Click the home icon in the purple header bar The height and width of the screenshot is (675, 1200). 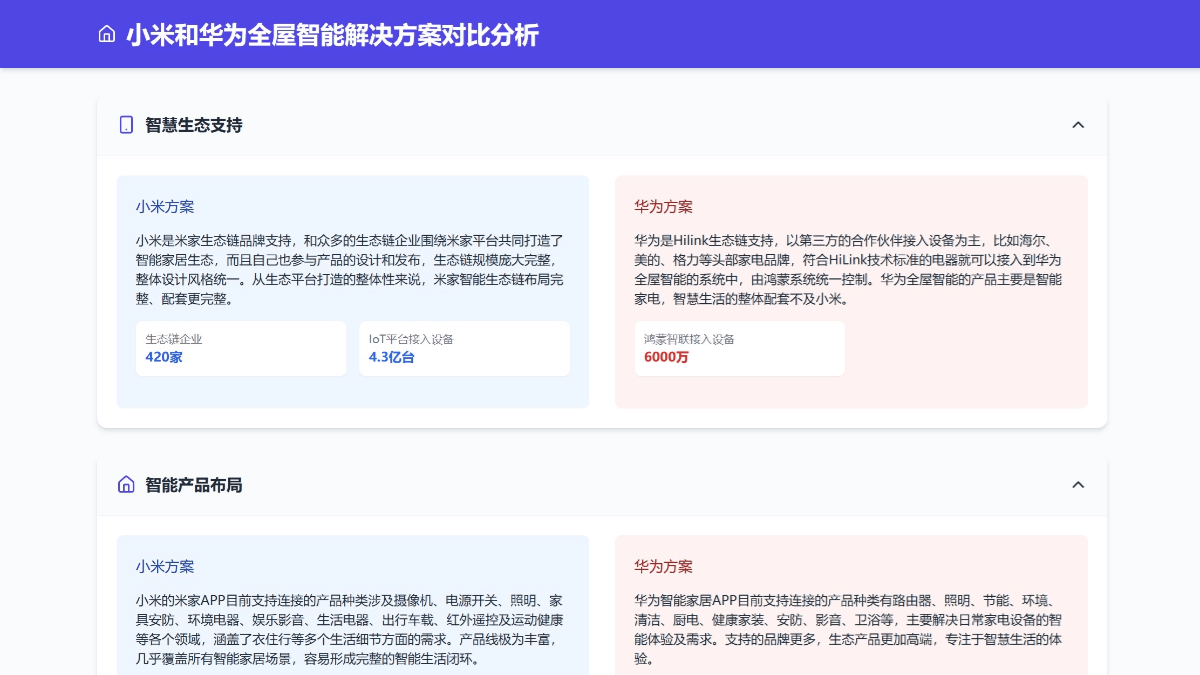point(107,33)
